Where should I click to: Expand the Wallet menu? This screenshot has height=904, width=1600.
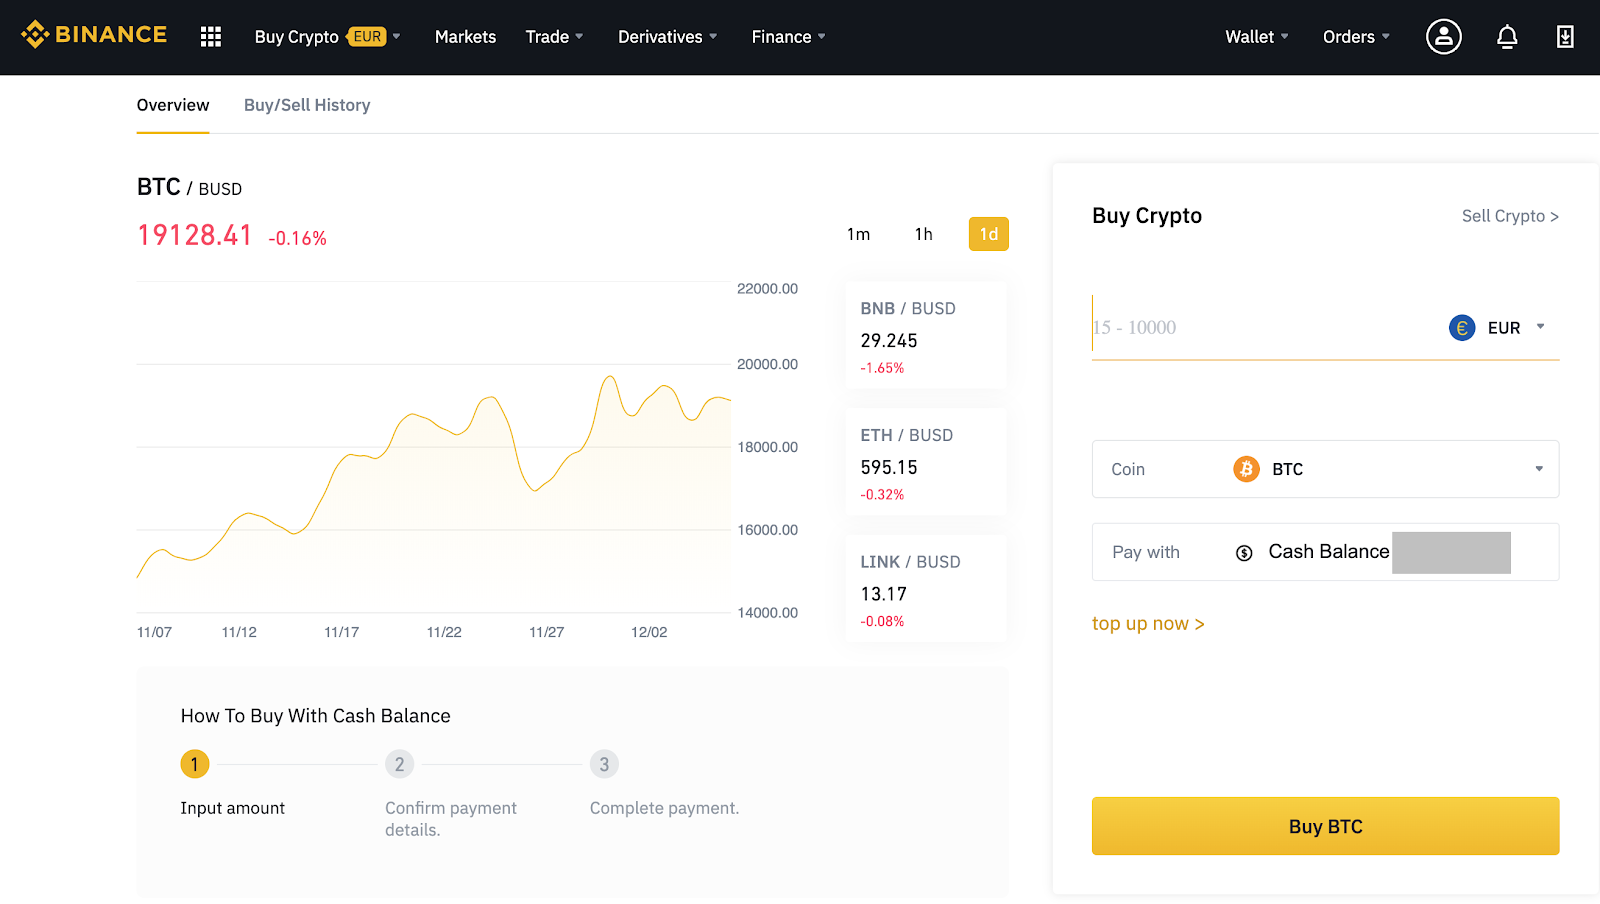click(x=1256, y=37)
